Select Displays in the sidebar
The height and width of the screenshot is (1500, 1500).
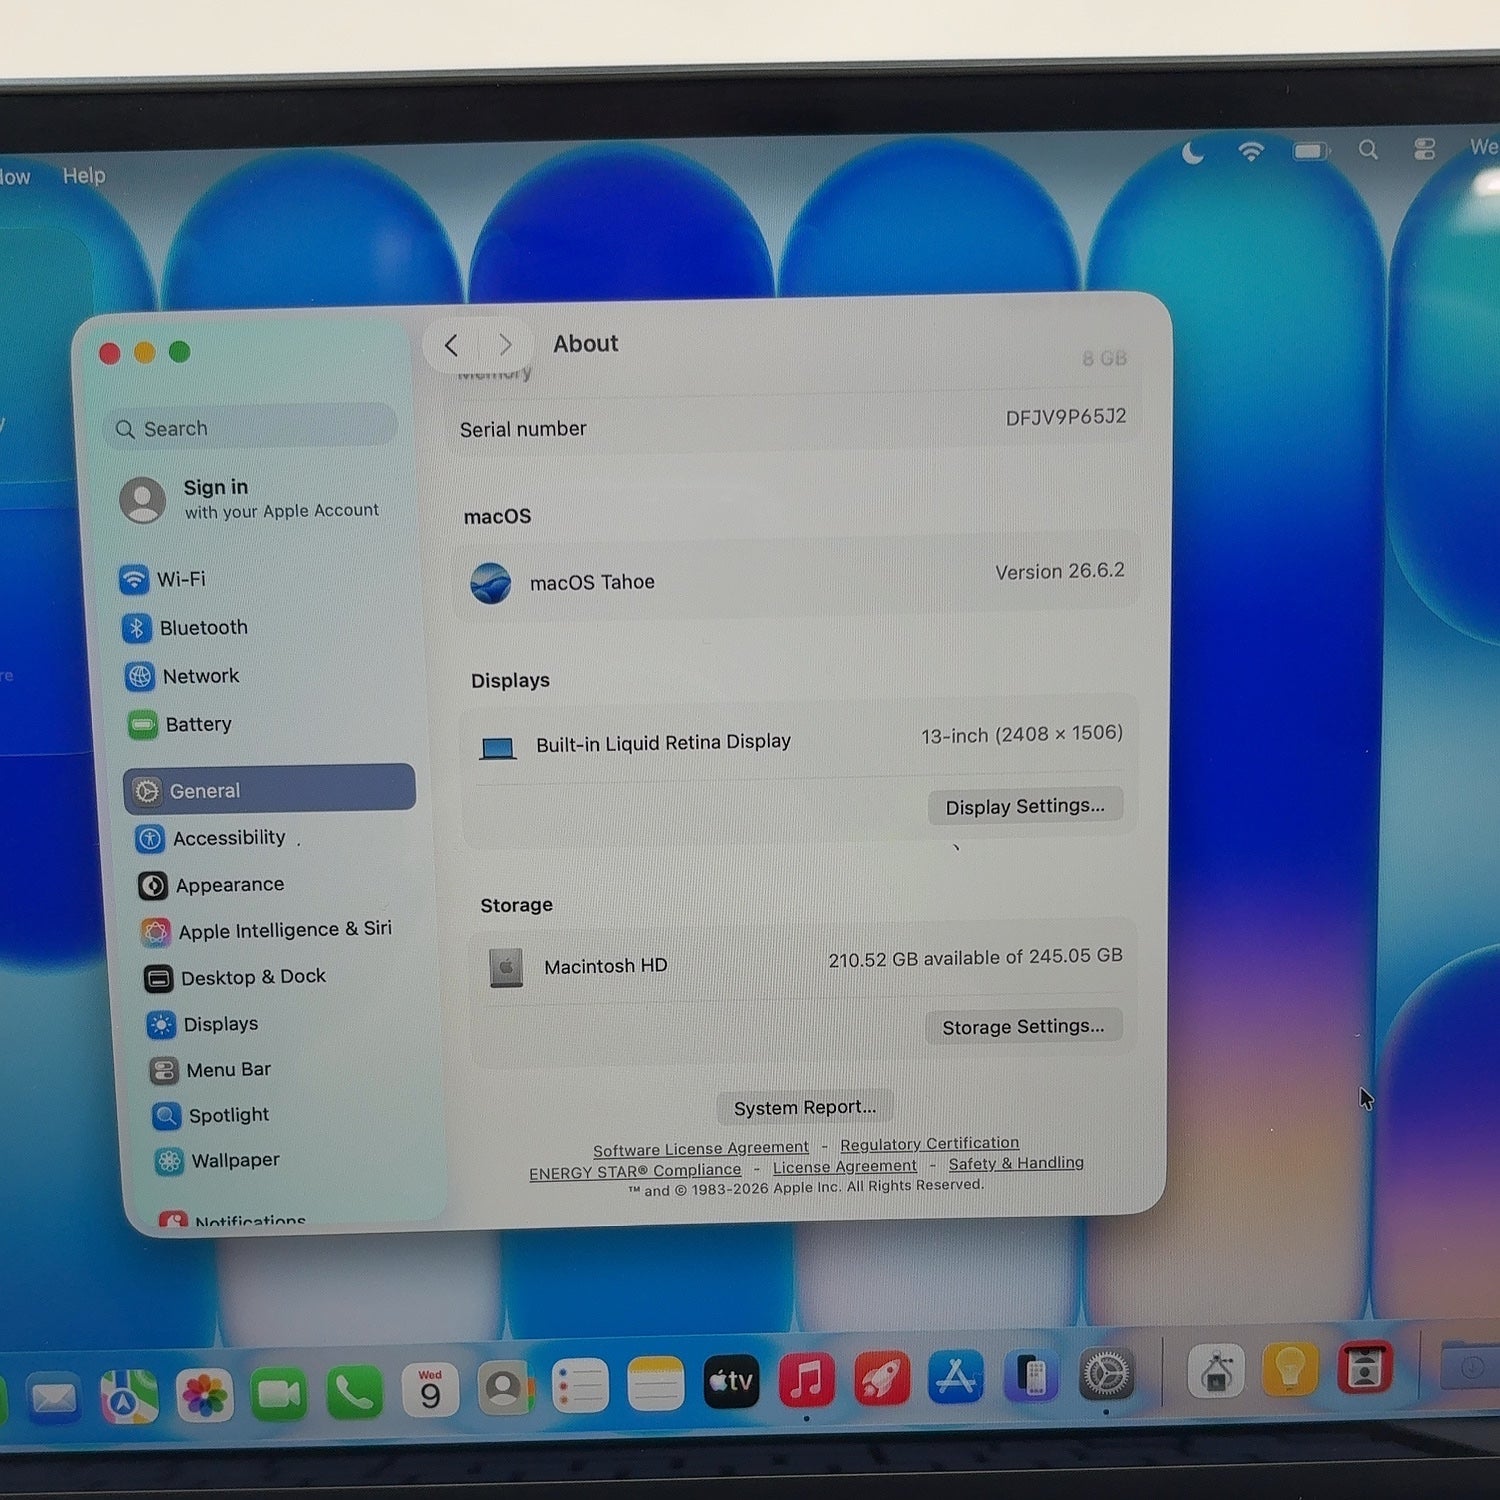point(204,1024)
